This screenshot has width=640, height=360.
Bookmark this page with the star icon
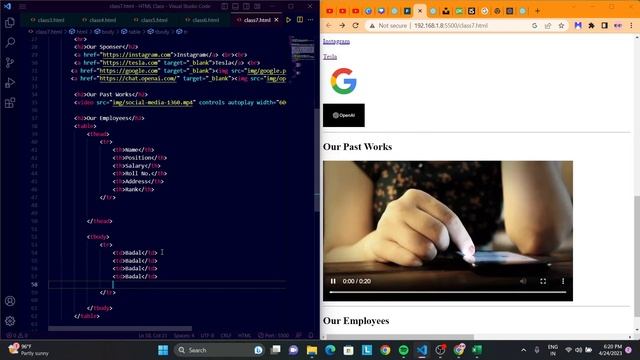click(561, 25)
